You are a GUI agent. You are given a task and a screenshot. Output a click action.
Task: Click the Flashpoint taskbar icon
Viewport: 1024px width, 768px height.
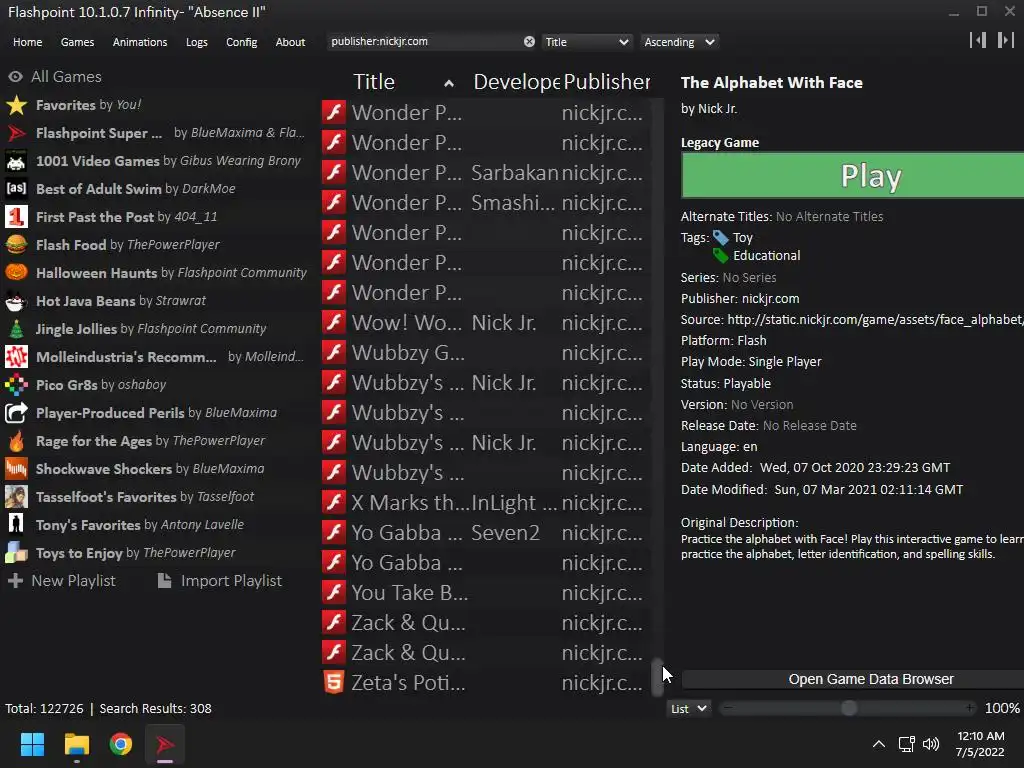coord(165,744)
